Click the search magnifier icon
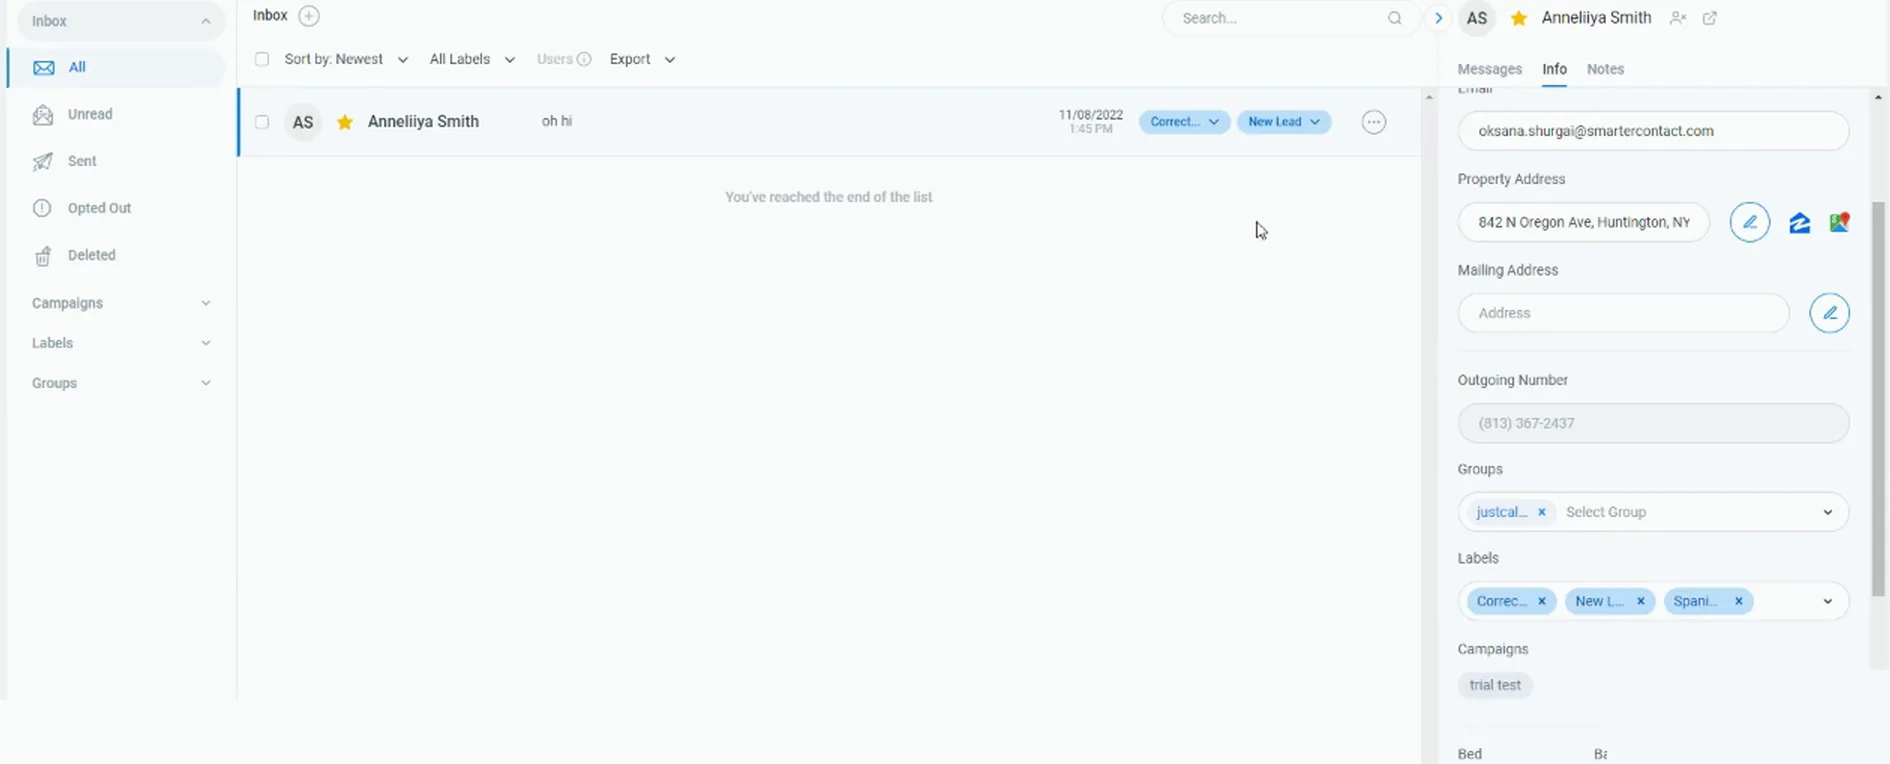Image resolution: width=1890 pixels, height=764 pixels. pos(1394,18)
